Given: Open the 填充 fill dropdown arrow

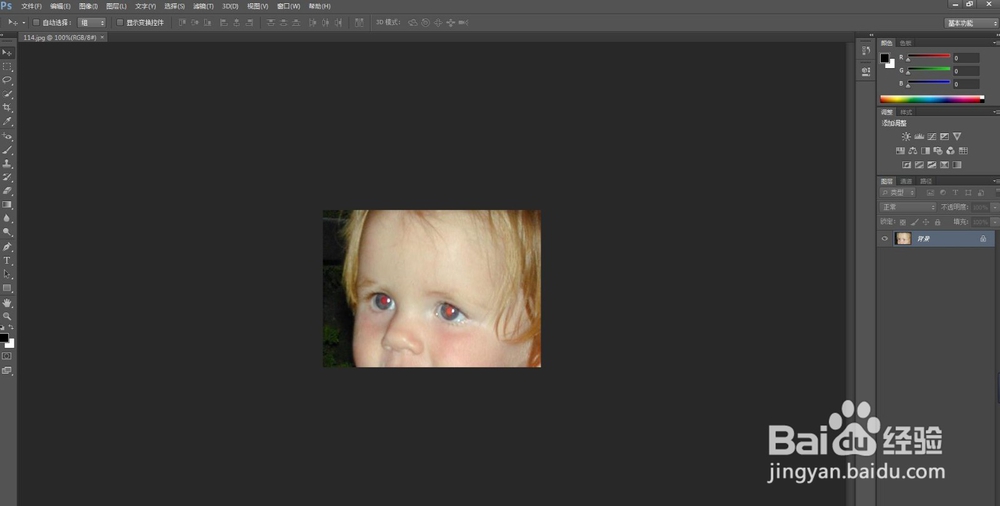Looking at the screenshot, I should 994,222.
